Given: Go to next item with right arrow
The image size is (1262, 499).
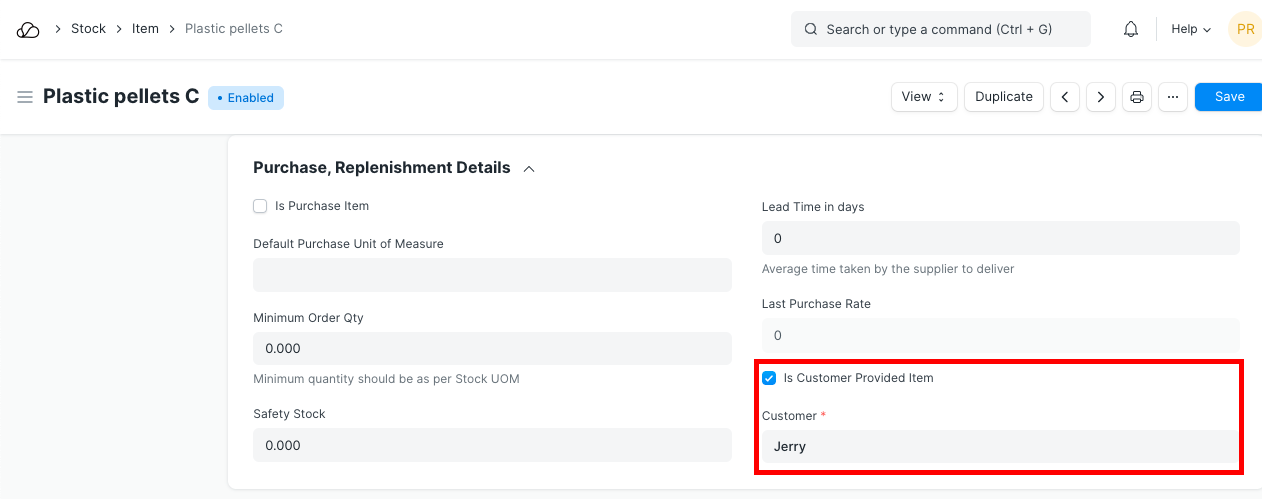Looking at the screenshot, I should 1101,97.
